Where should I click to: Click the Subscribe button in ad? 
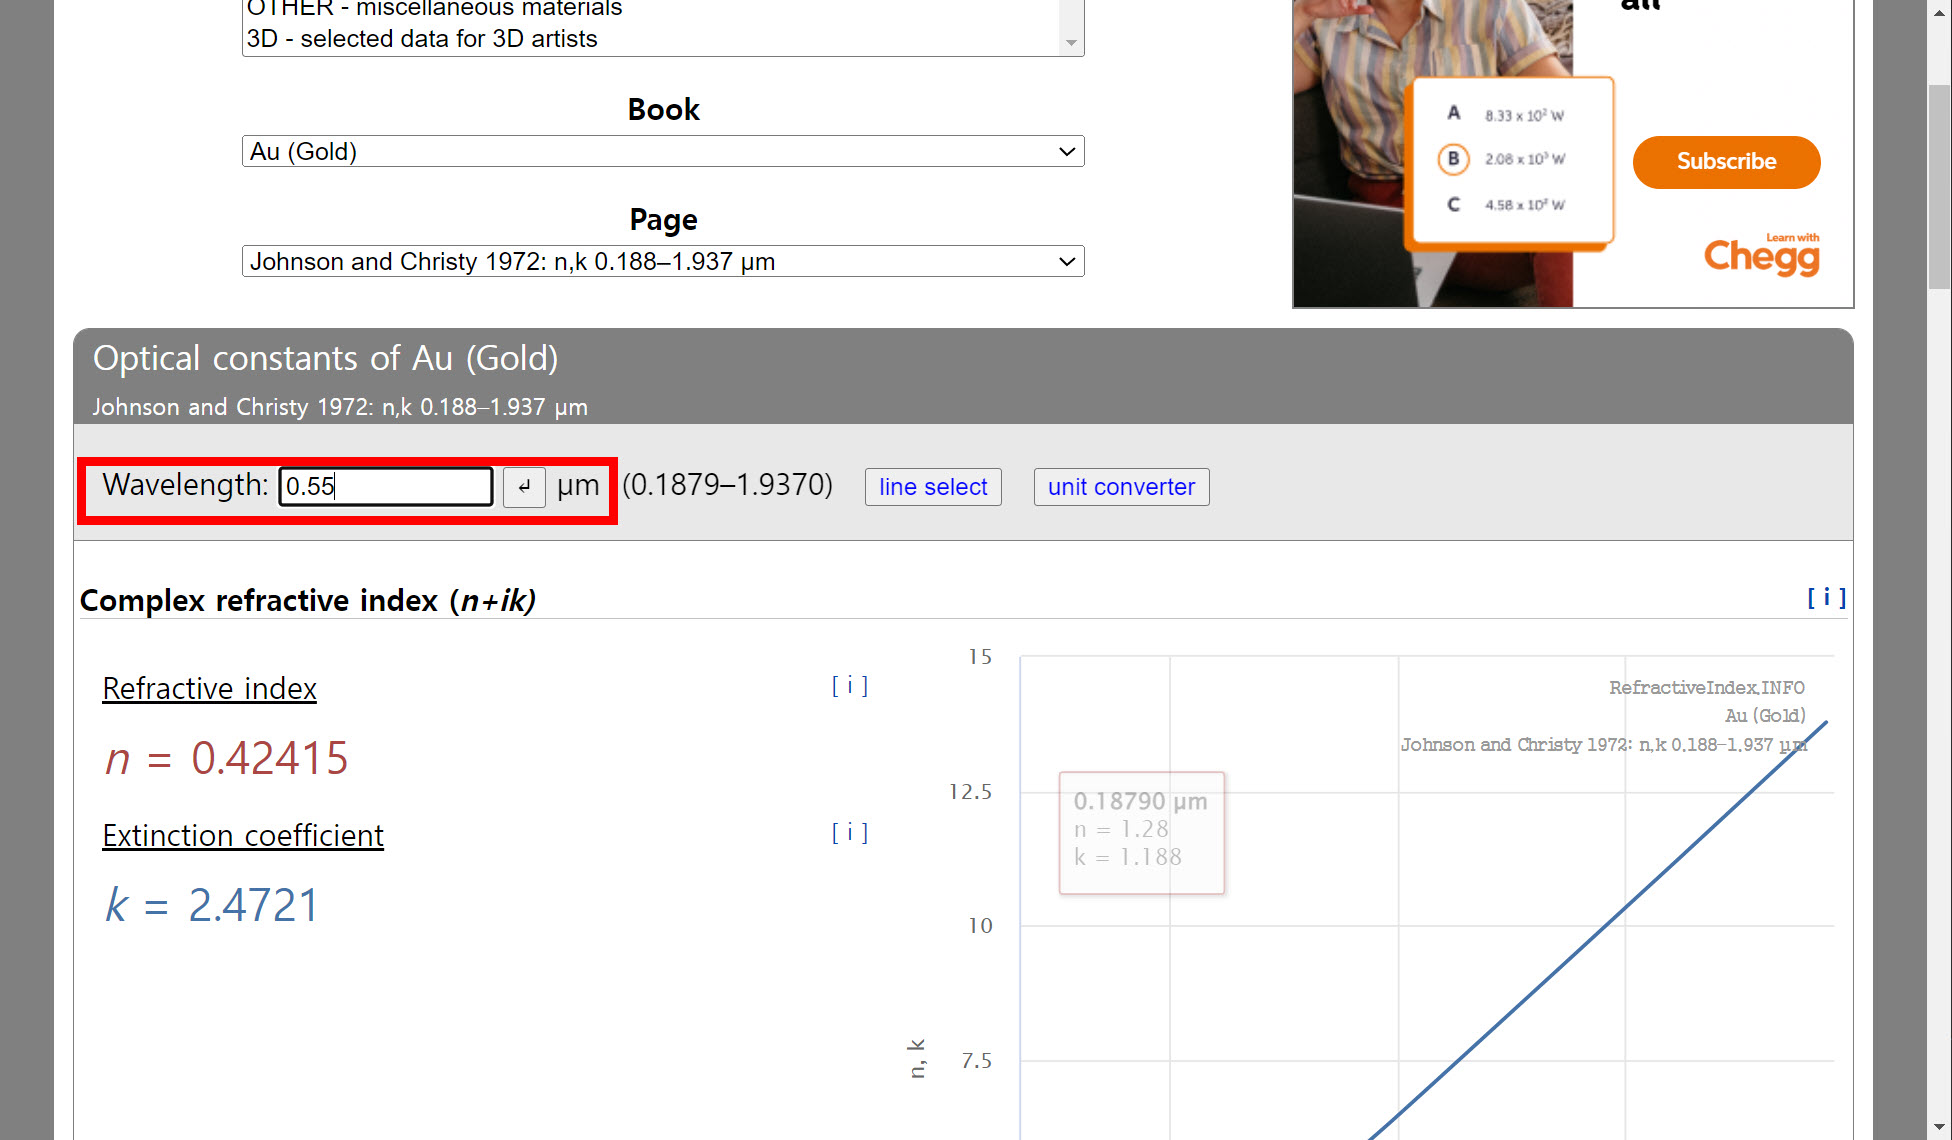(1726, 162)
